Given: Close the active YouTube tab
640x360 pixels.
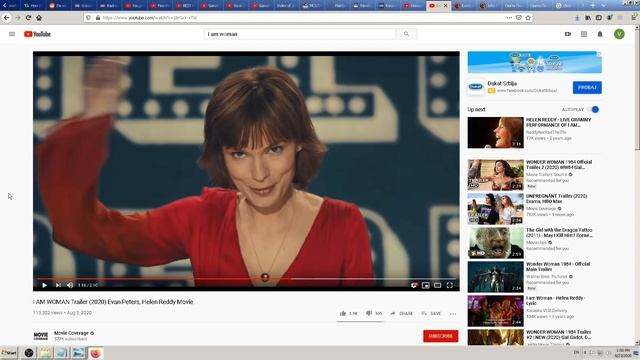Looking at the screenshot, I should [445, 6].
